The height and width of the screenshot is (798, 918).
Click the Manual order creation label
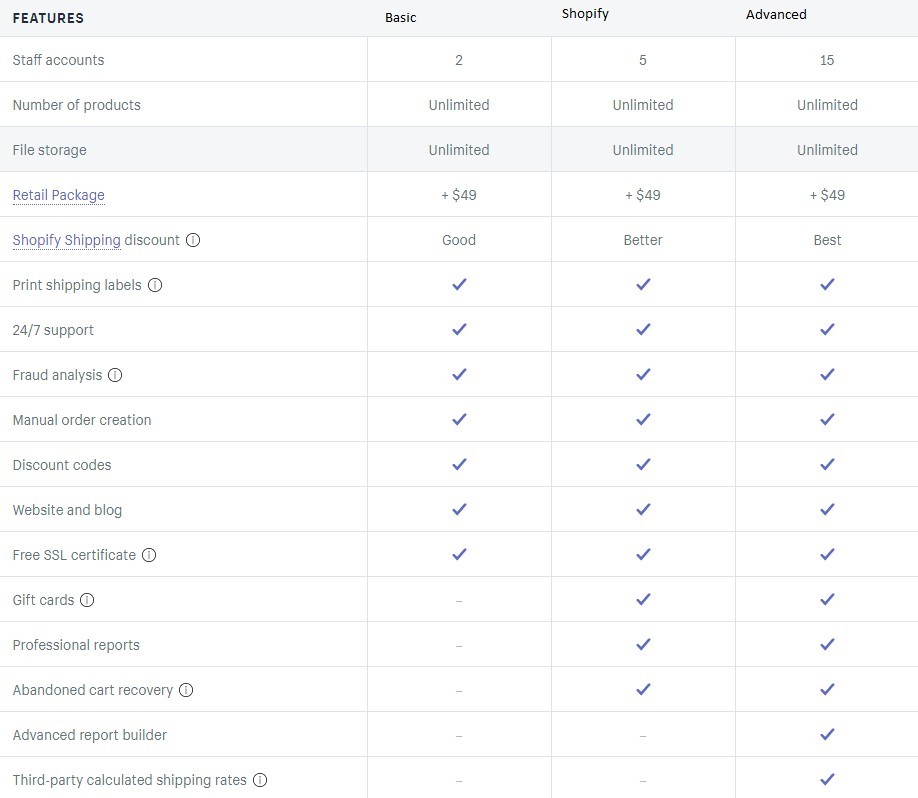[82, 420]
